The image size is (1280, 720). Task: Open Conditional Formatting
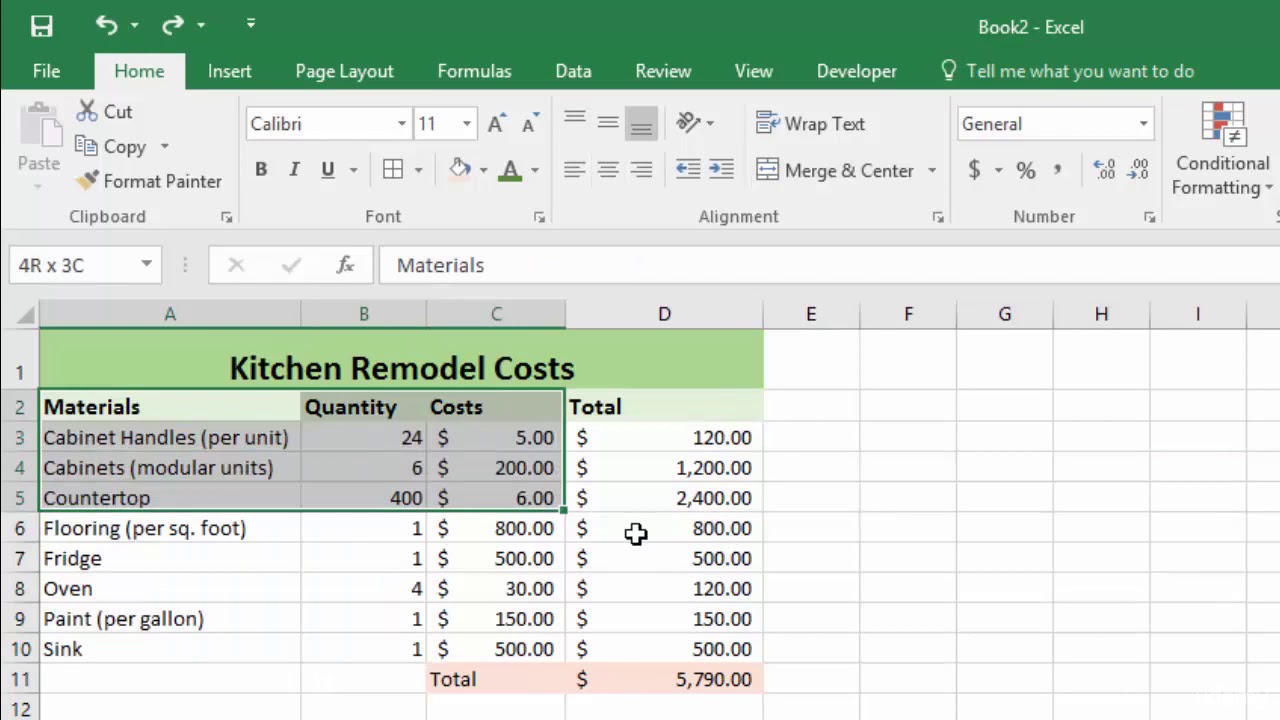1222,150
